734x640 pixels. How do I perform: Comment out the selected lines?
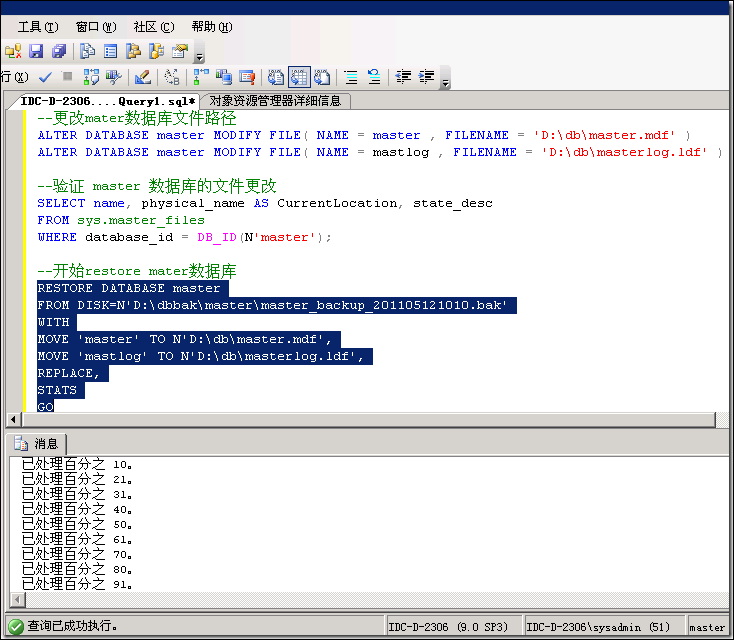[x=351, y=77]
